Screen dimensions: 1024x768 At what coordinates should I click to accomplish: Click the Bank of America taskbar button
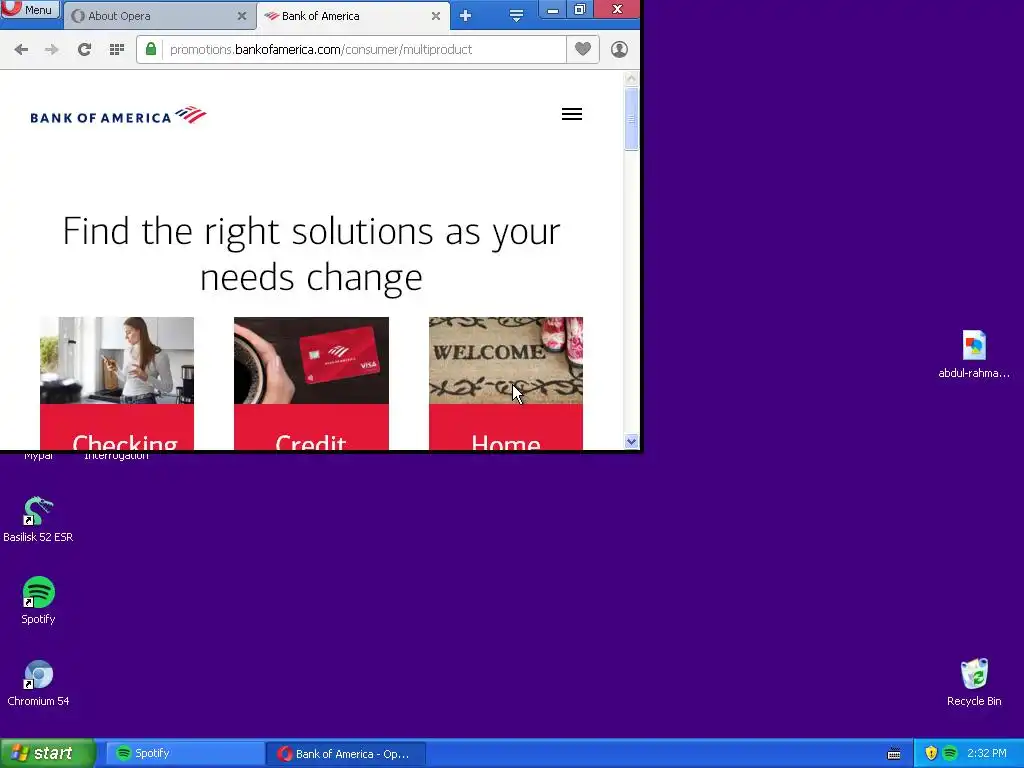346,754
